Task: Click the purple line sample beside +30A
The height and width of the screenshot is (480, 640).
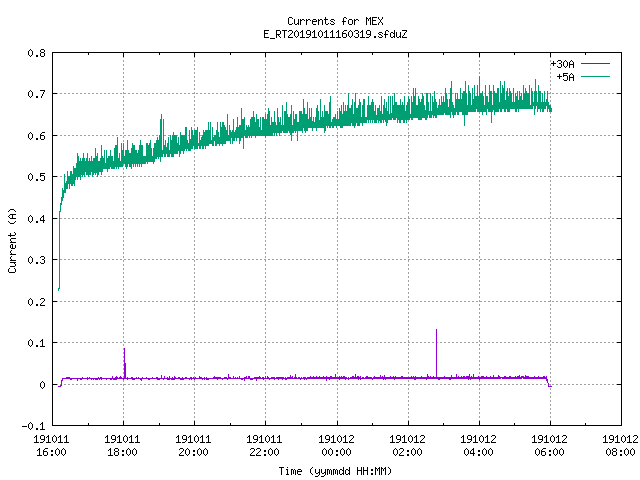Action: [595, 64]
